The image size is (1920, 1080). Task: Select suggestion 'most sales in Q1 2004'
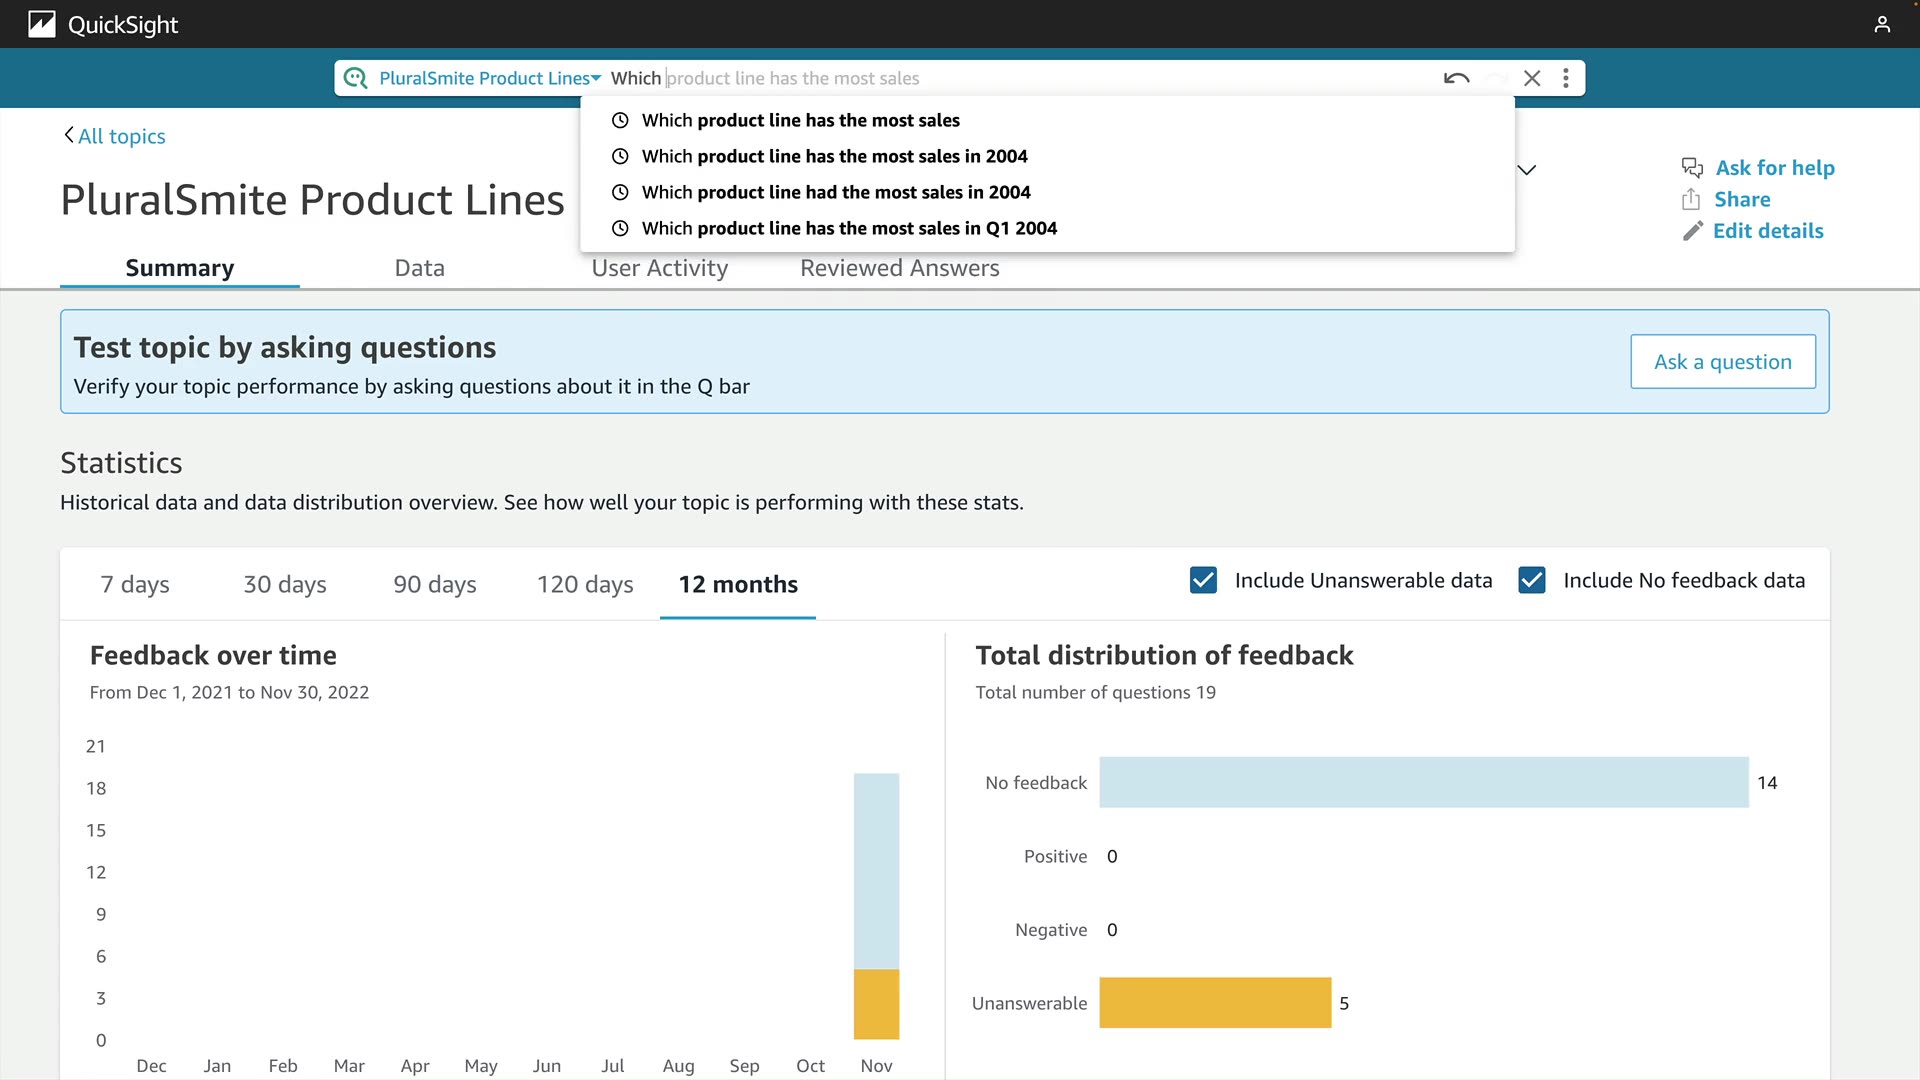[849, 228]
